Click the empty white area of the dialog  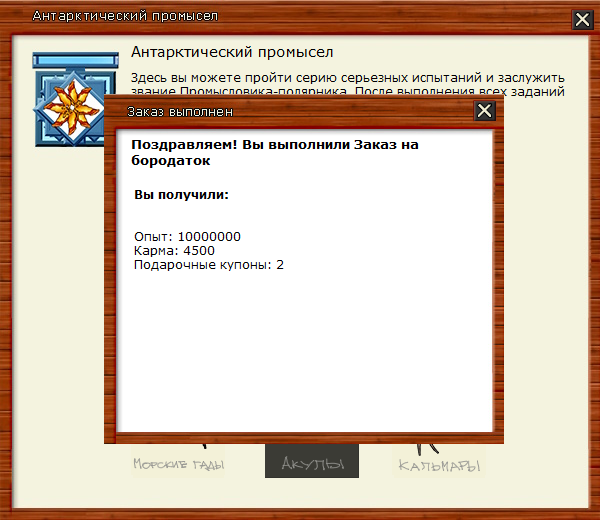coord(300,350)
